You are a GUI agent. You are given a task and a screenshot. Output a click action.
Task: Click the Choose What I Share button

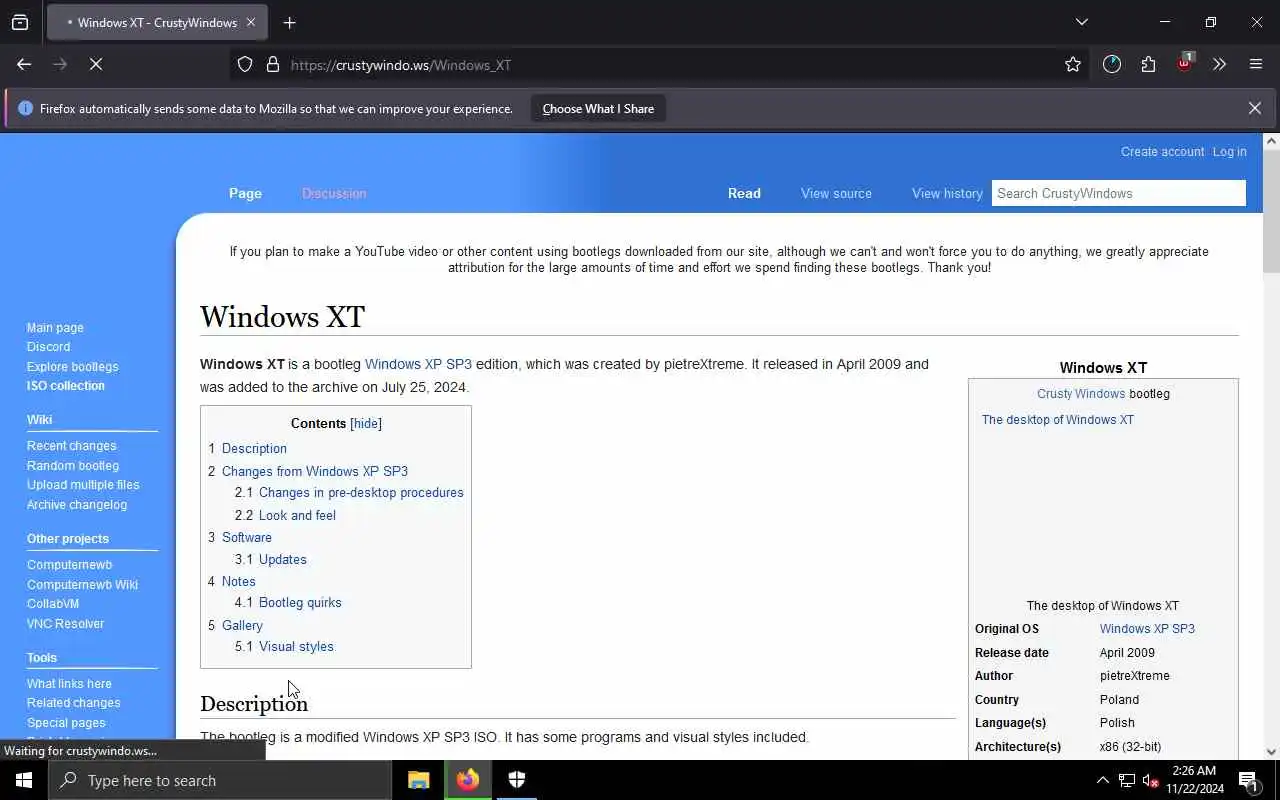598,108
